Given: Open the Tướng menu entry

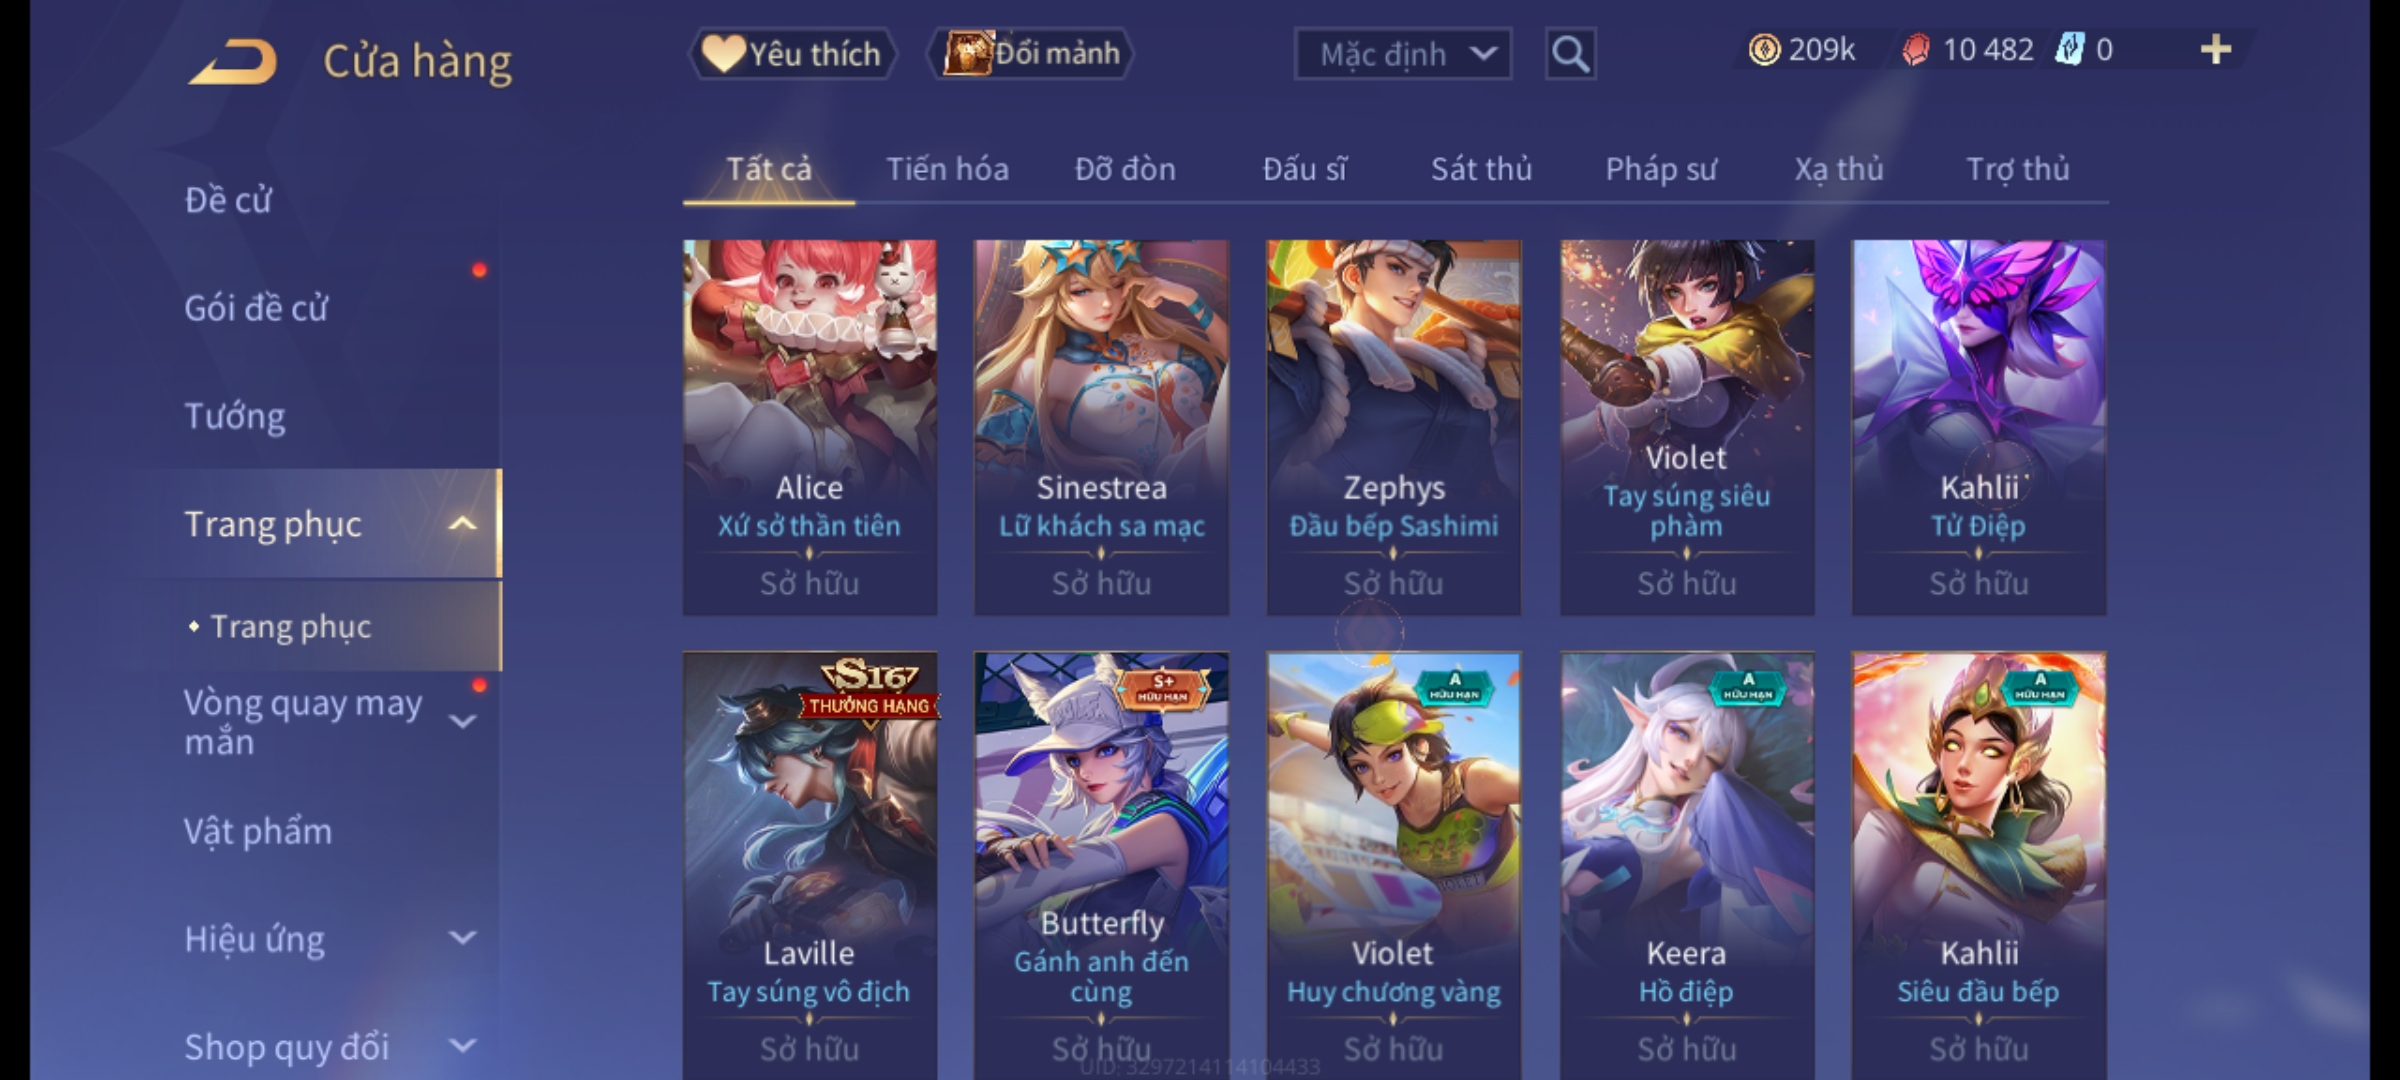Looking at the screenshot, I should (x=235, y=416).
